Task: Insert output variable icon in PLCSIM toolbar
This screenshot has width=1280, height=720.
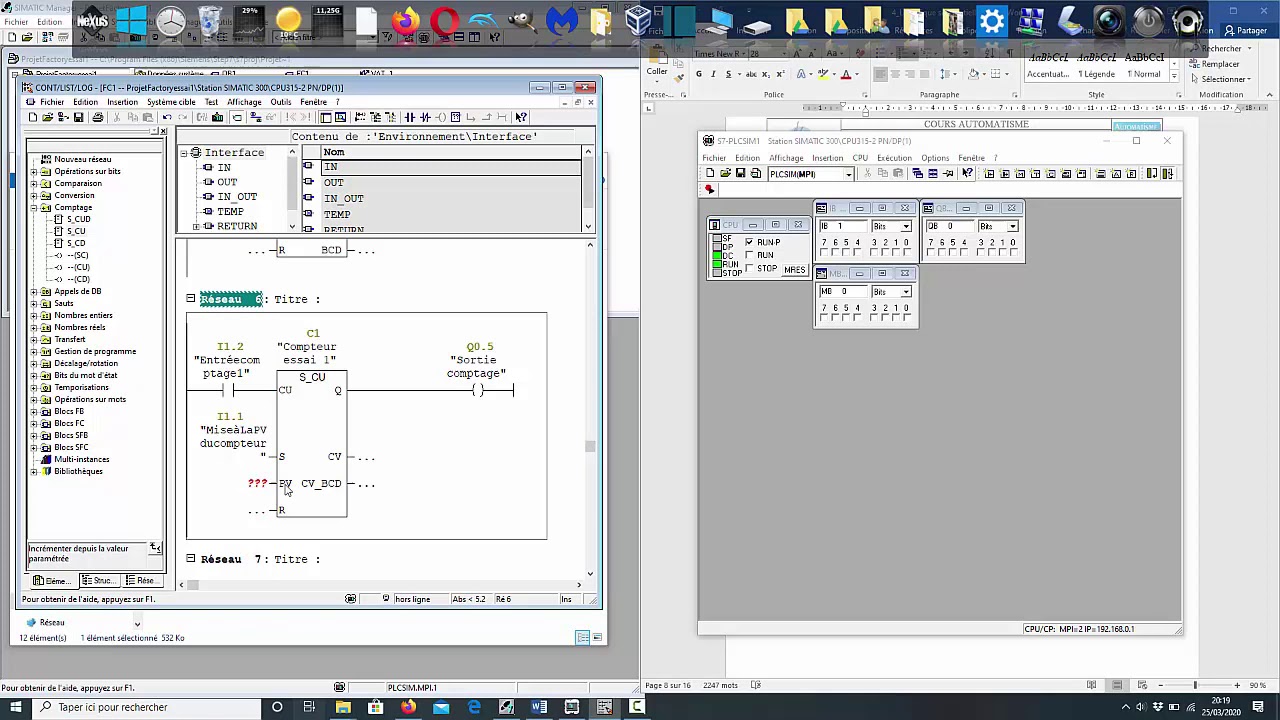Action: click(x=1004, y=173)
